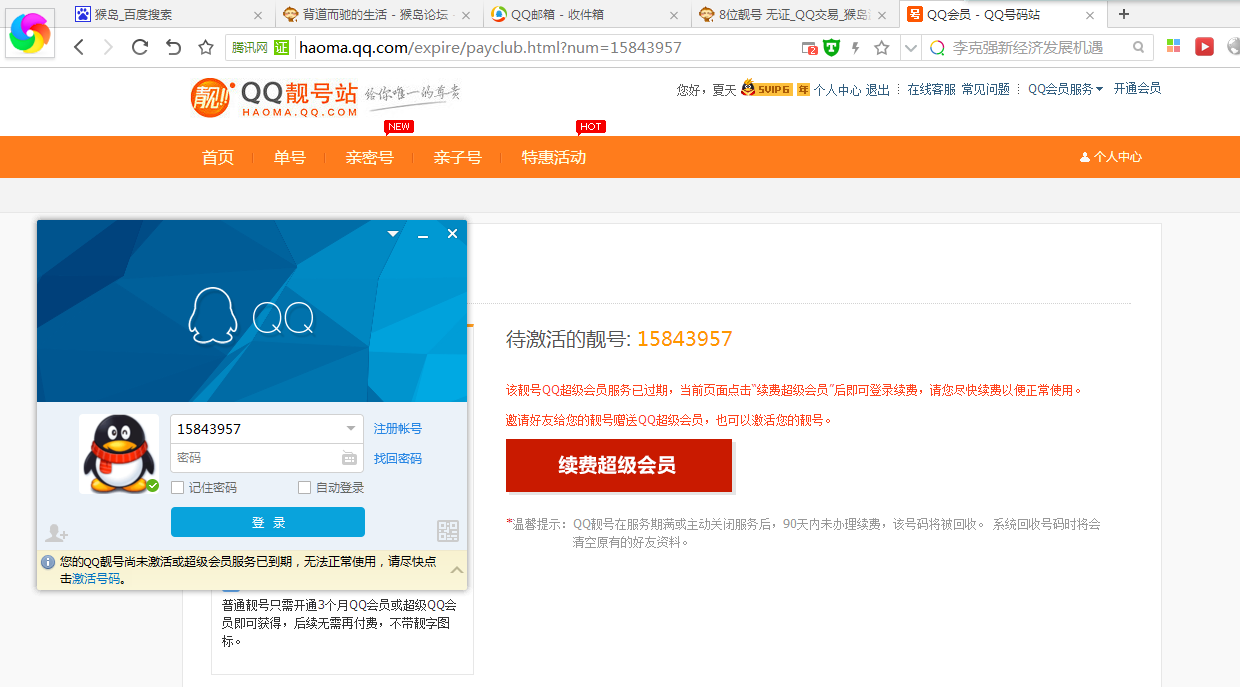Click the 找回密码 link
Viewport: 1240px width, 687px height.
pyautogui.click(x=398, y=459)
